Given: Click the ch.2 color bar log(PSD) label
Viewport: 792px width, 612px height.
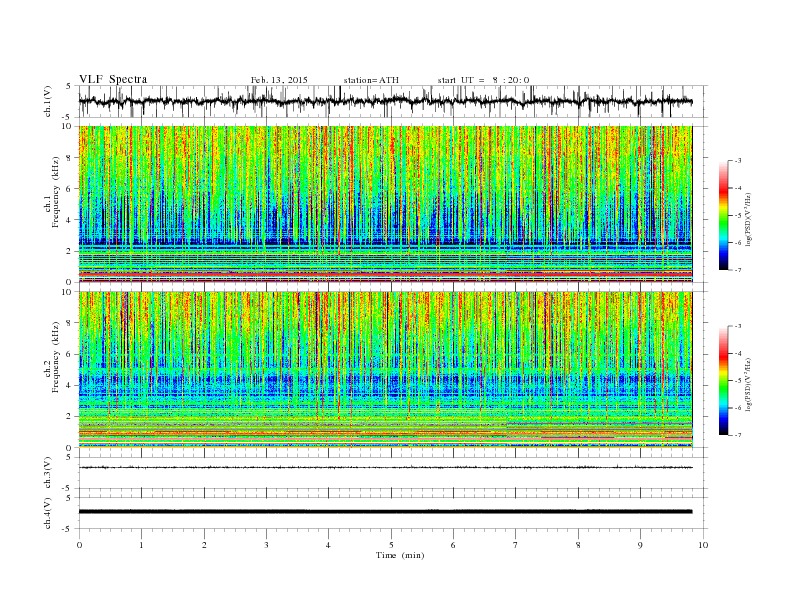Looking at the screenshot, I should [x=749, y=384].
